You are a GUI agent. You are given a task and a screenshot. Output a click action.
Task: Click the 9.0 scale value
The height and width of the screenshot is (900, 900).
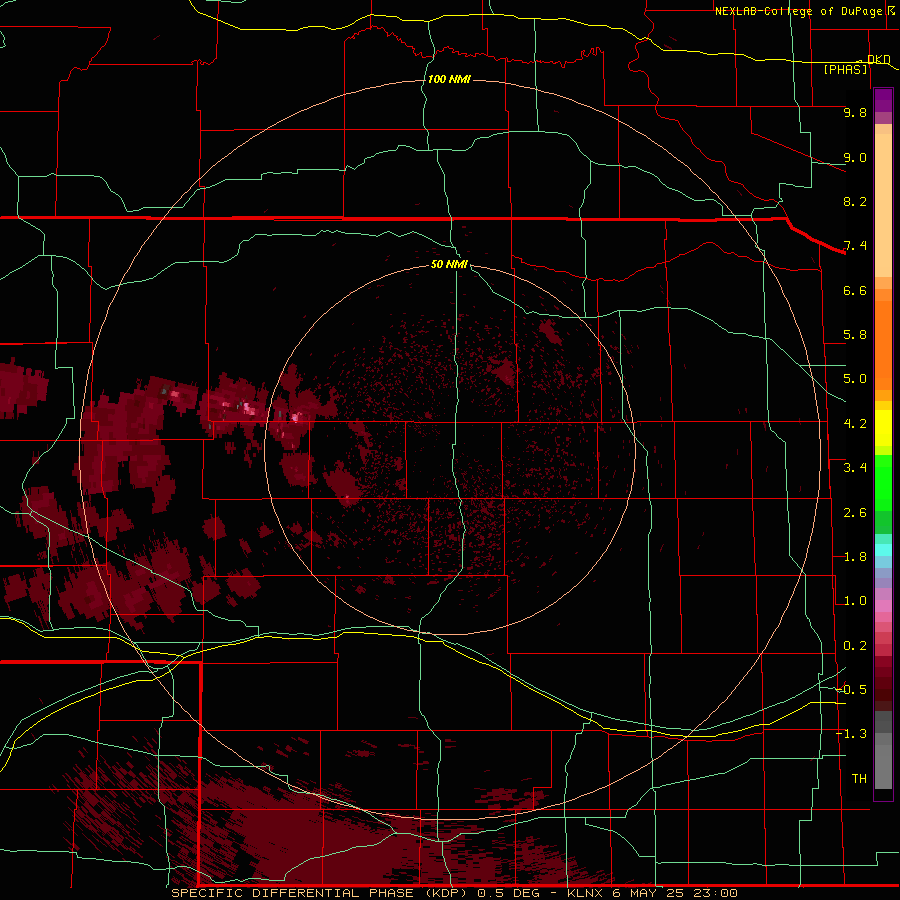(x=855, y=157)
